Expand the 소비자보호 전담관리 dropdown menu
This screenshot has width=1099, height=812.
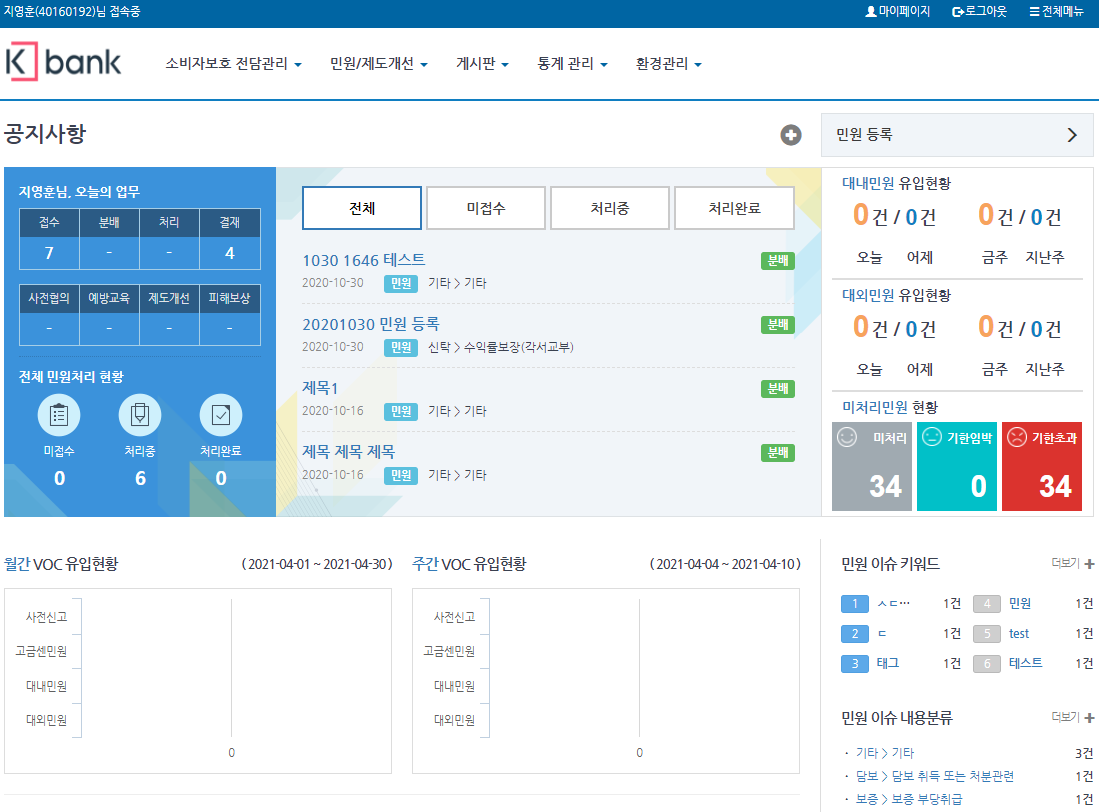click(x=233, y=64)
